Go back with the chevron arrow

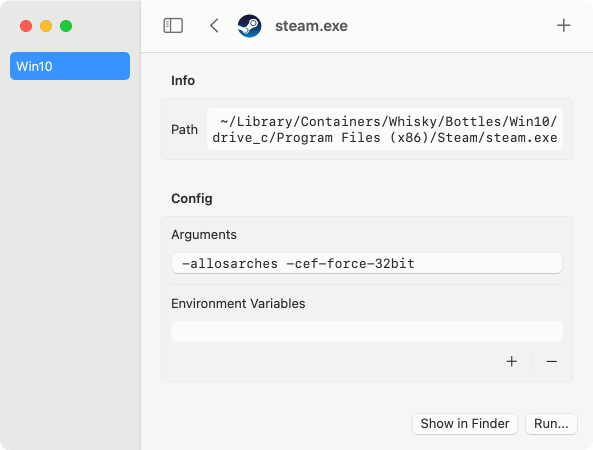(214, 26)
